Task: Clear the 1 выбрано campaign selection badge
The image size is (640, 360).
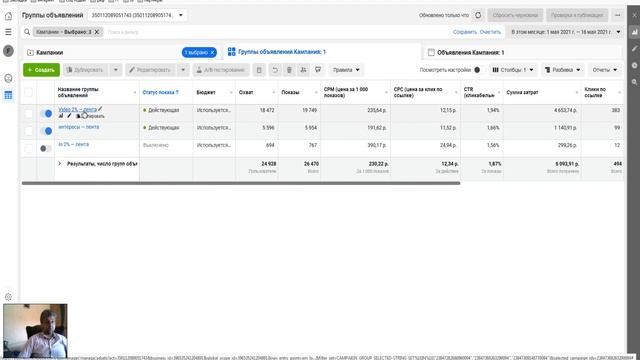Action: (x=212, y=53)
